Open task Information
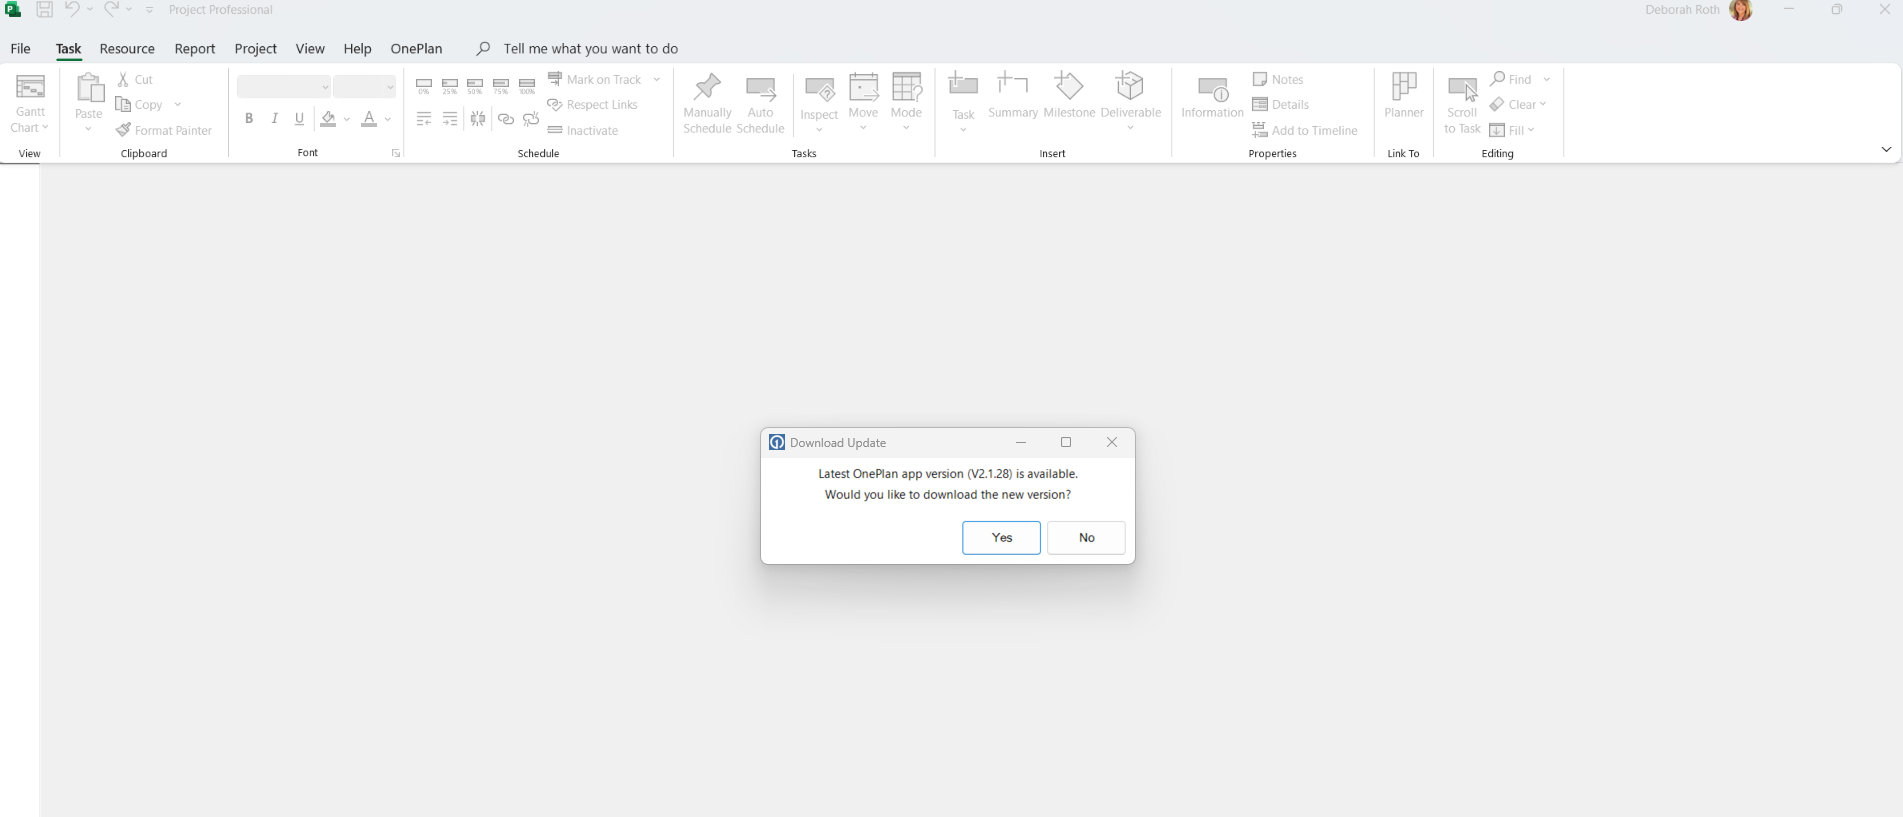Screen dimensions: 1903x817 pos(1212,99)
